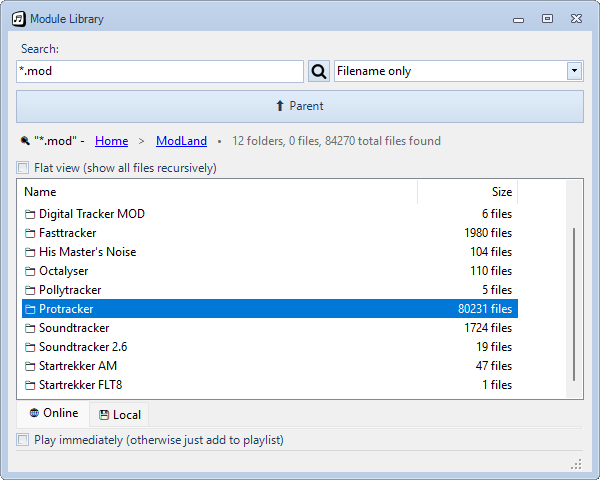
Task: Close the Module Library window
Action: 576,18
